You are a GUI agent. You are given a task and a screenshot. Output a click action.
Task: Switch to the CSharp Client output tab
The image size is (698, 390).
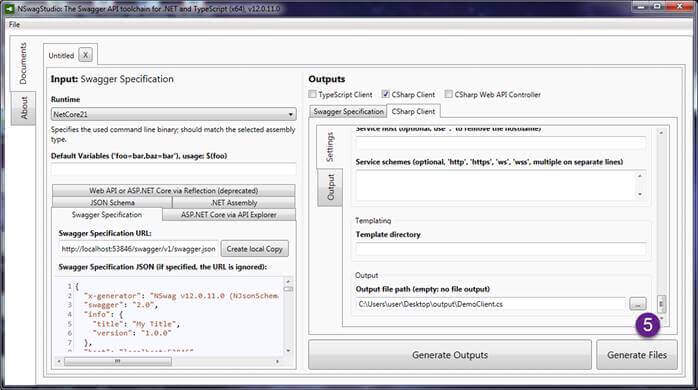[413, 111]
